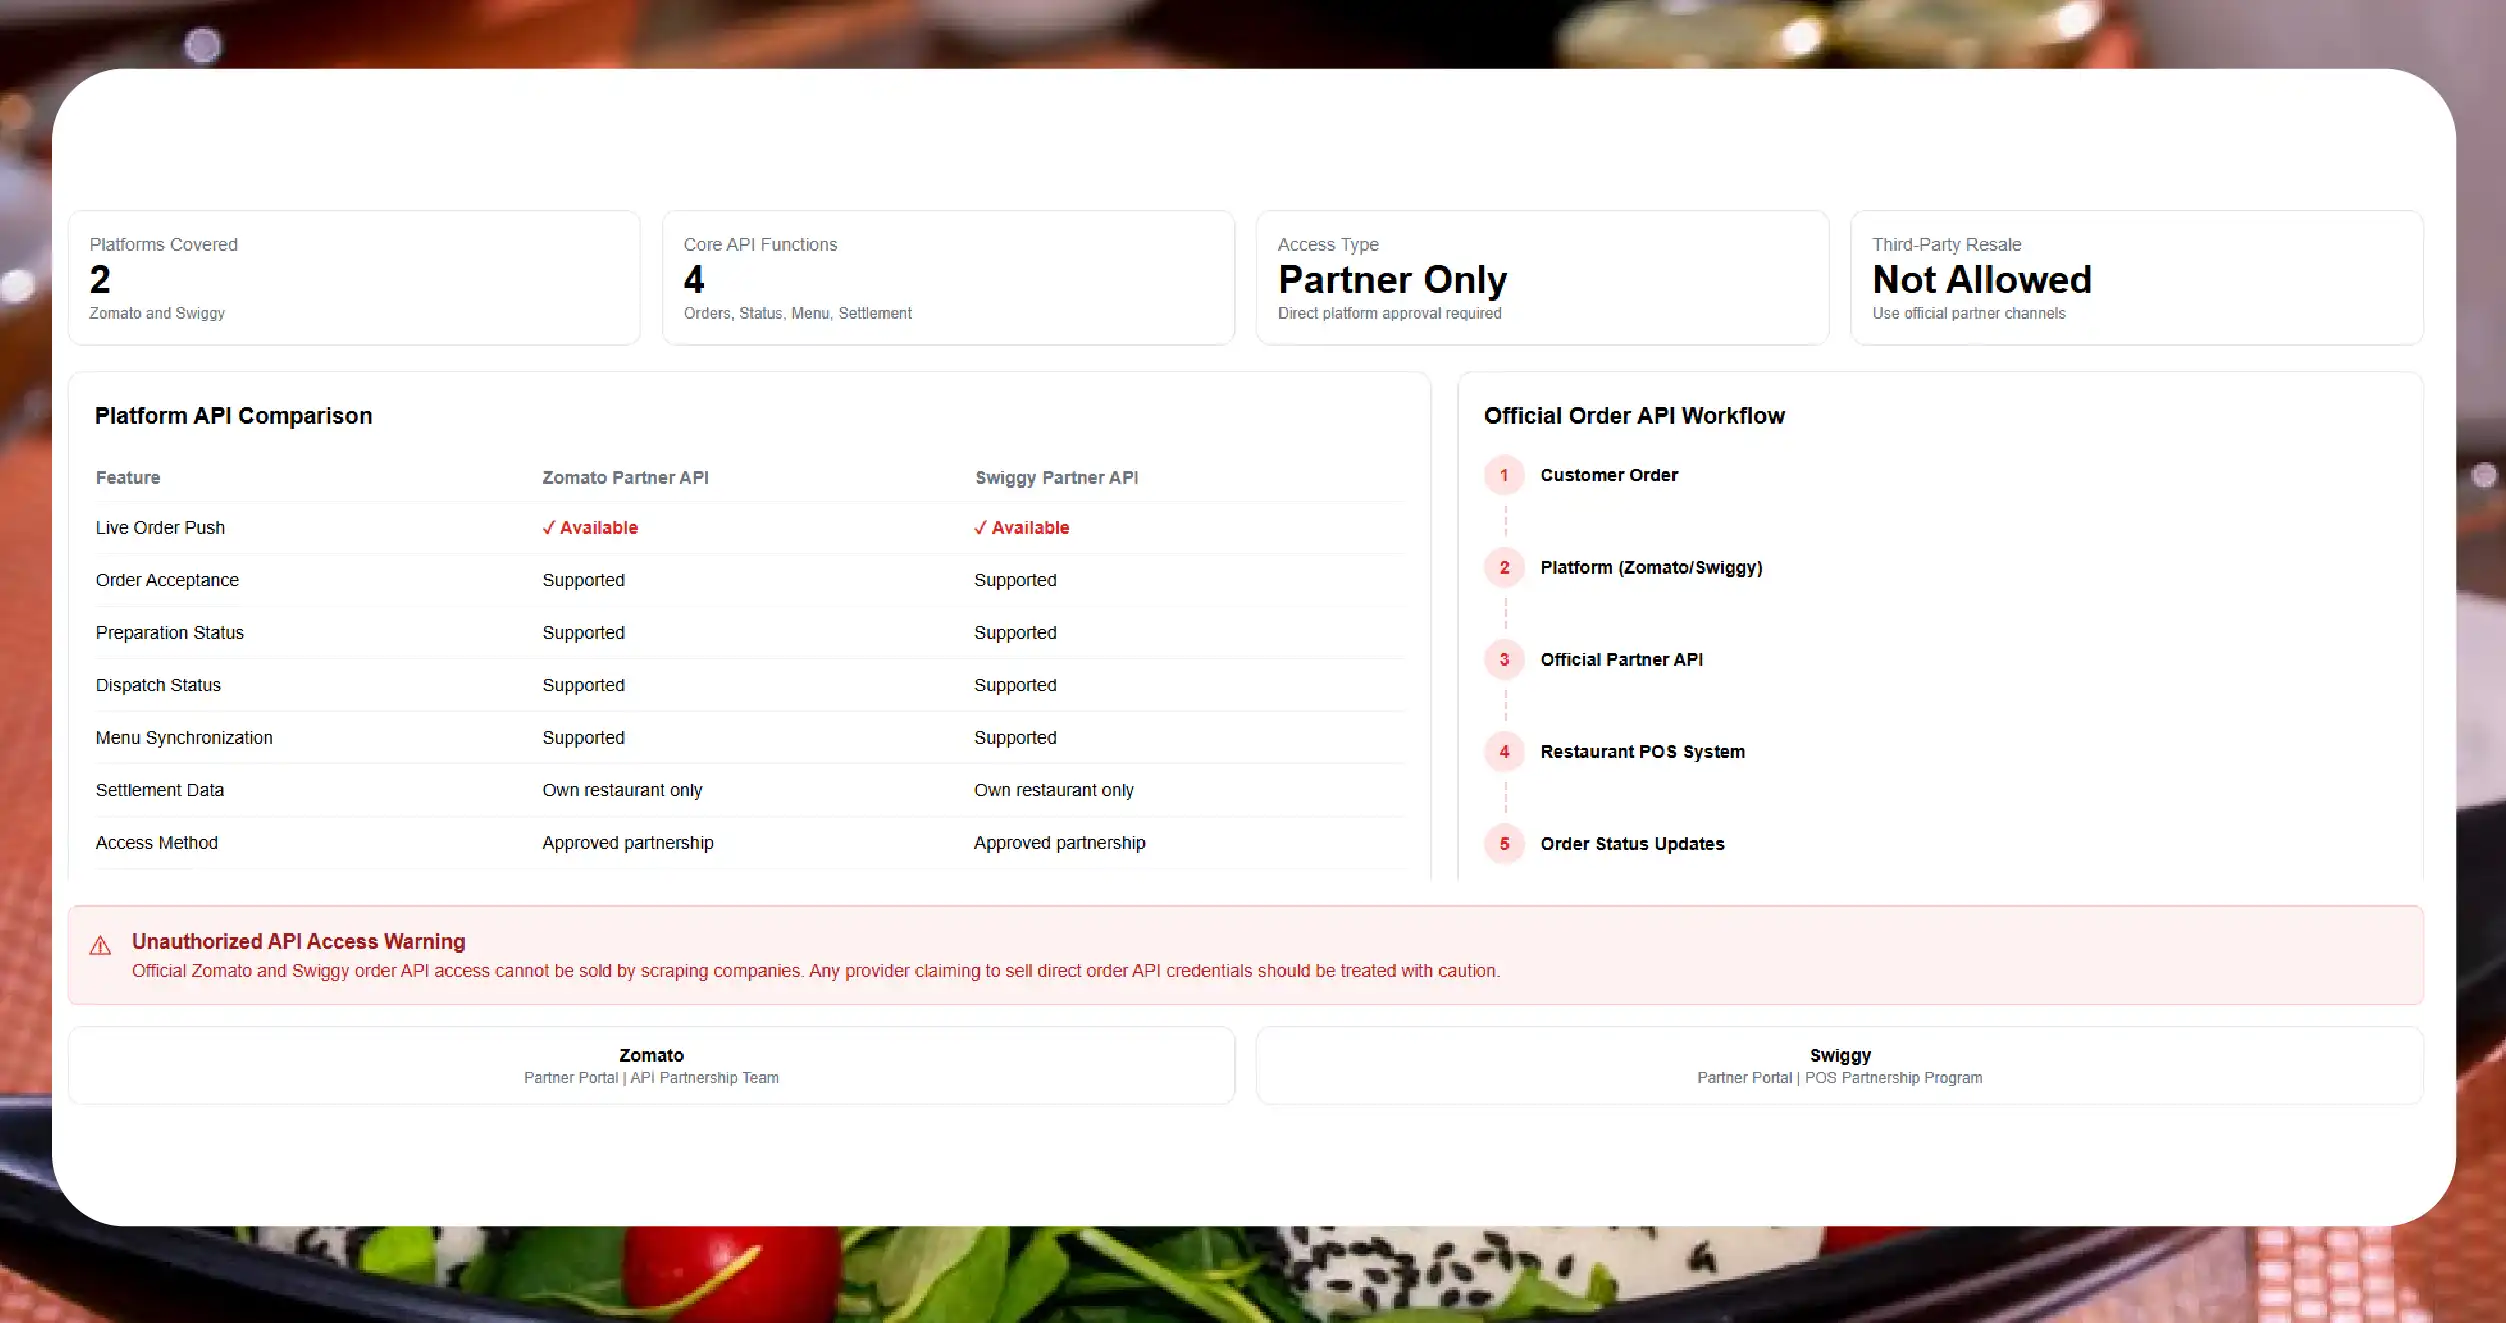Select the Third-Party Resale Not Allowed card
The height and width of the screenshot is (1323, 2506).
2137,277
